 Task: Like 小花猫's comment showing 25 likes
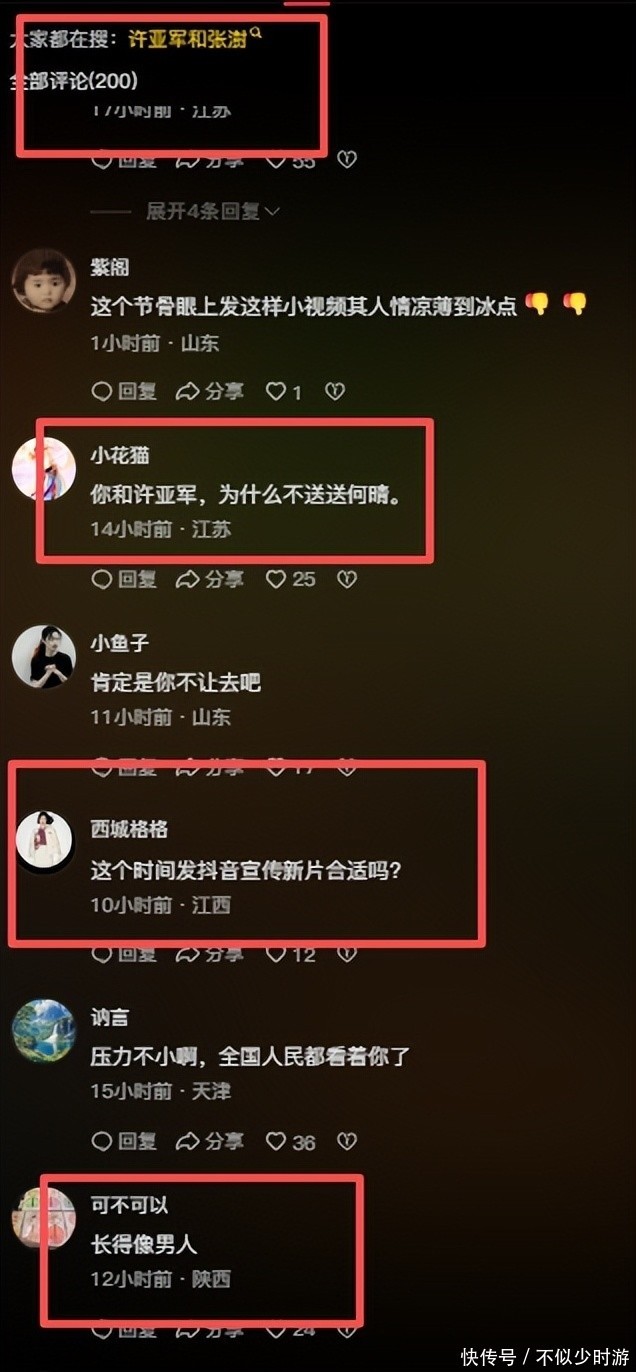click(276, 579)
